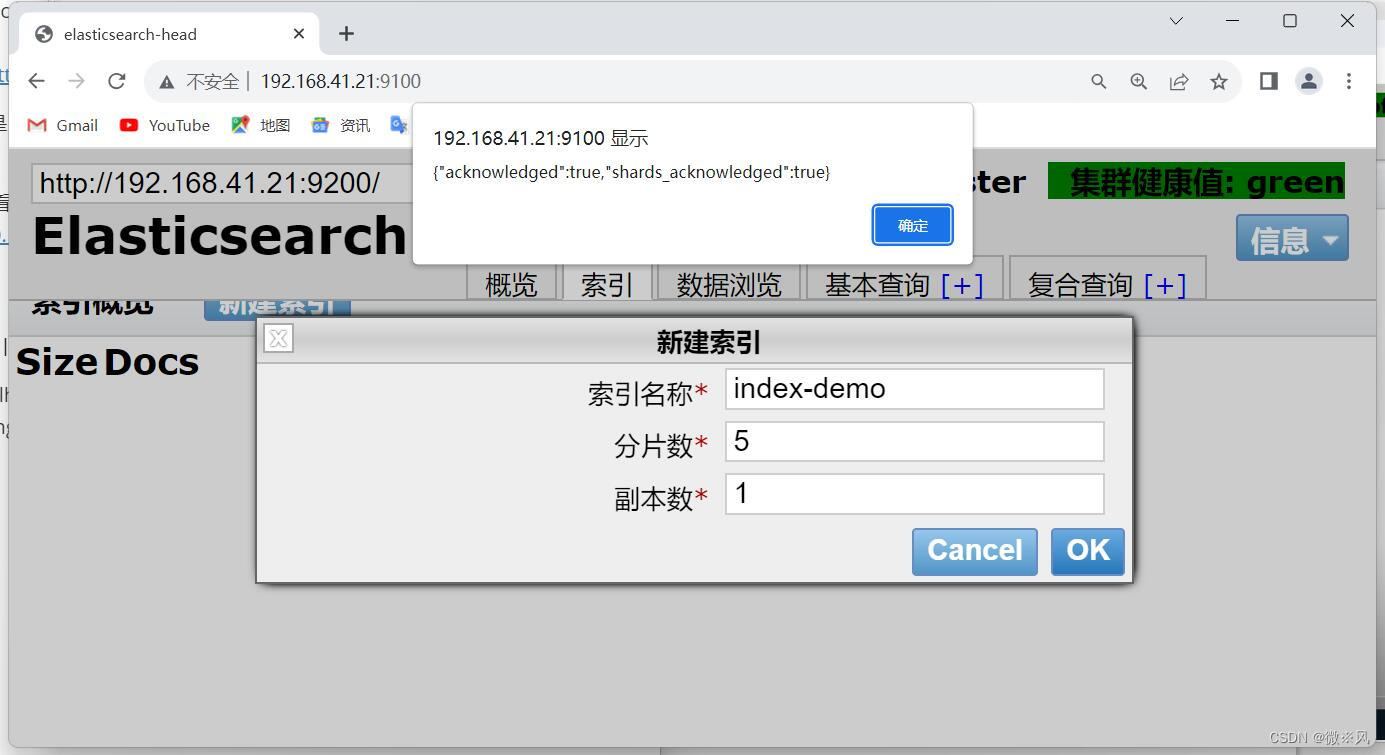Image resolution: width=1385 pixels, height=755 pixels.
Task: Click the zoom magnifier icon
Action: (x=1139, y=82)
